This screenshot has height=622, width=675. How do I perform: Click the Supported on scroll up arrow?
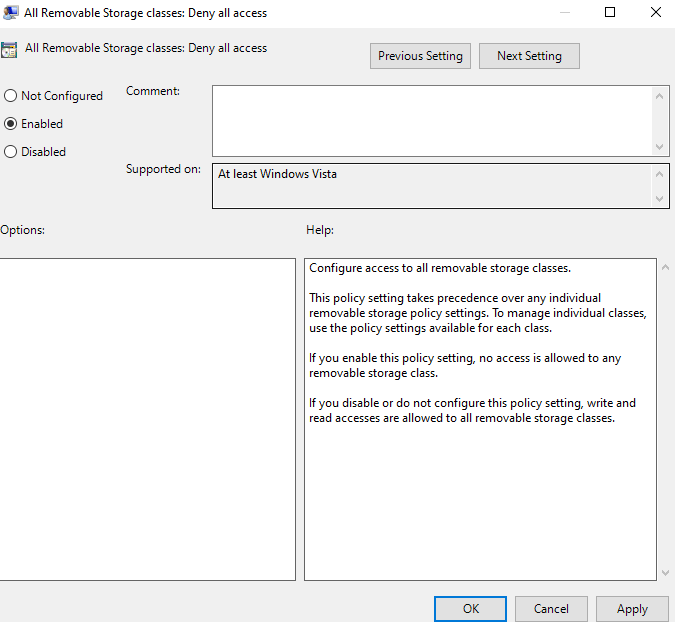(659, 174)
